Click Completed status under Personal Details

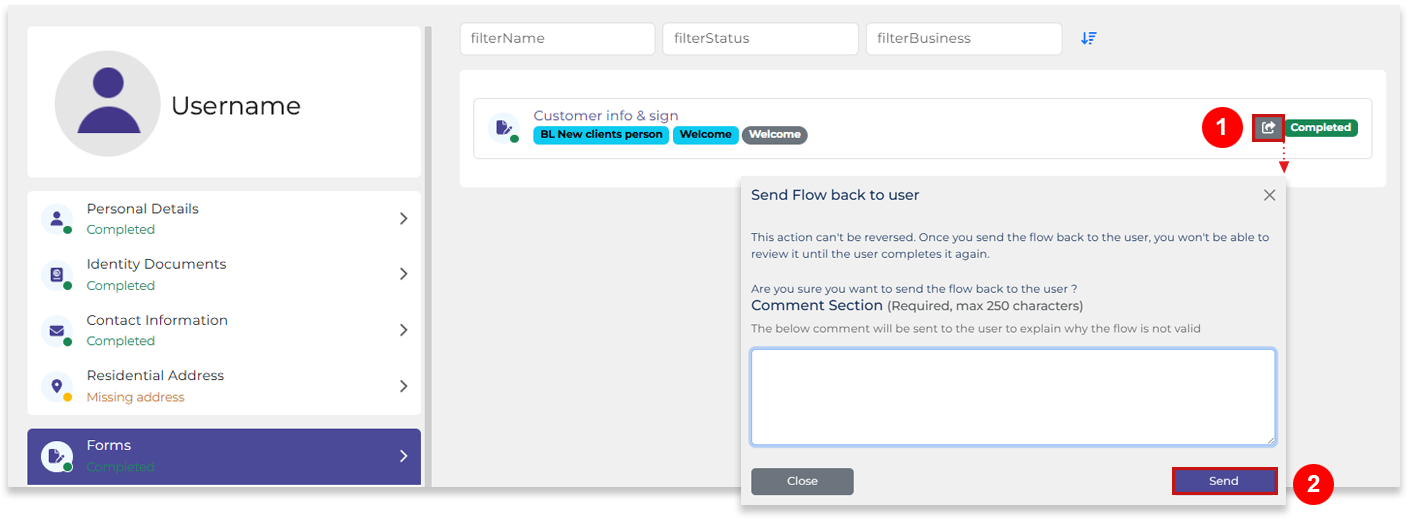click(x=121, y=230)
